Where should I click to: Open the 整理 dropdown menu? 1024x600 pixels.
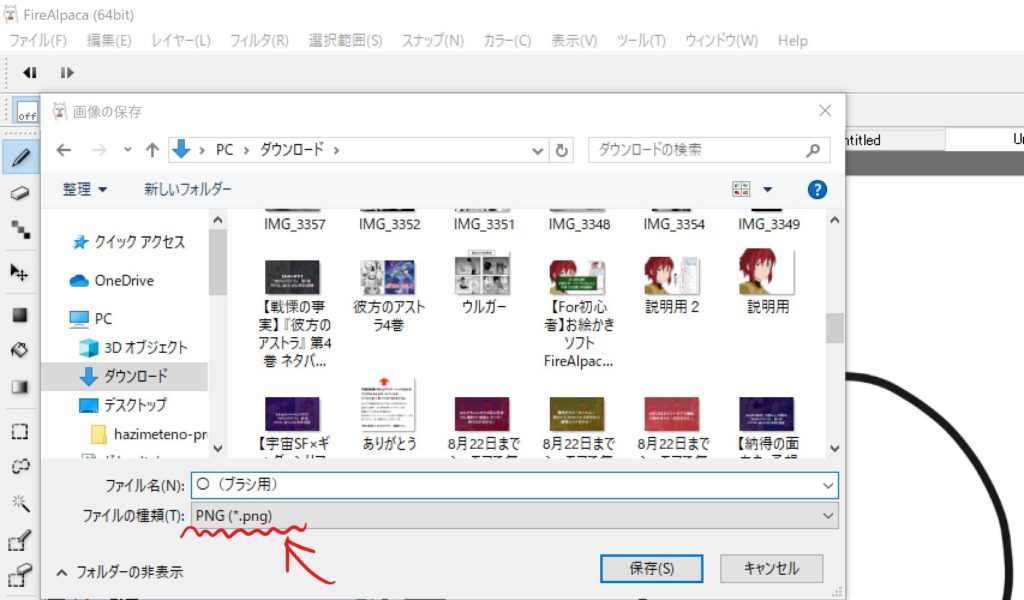click(84, 189)
